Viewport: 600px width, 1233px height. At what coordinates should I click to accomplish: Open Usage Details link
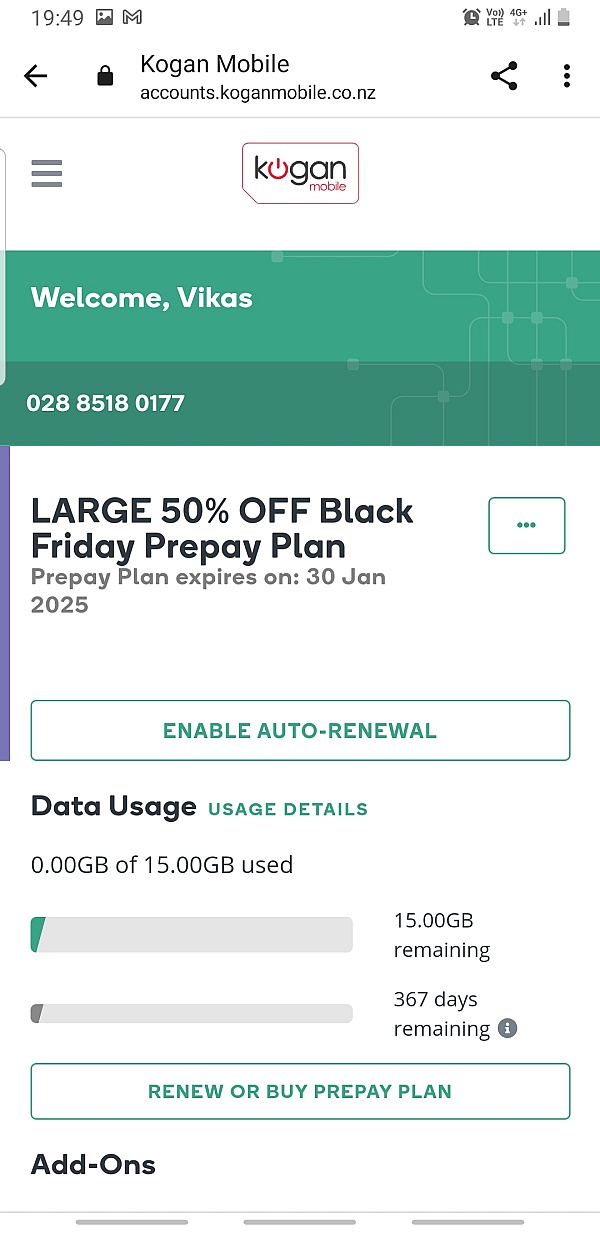pos(287,809)
